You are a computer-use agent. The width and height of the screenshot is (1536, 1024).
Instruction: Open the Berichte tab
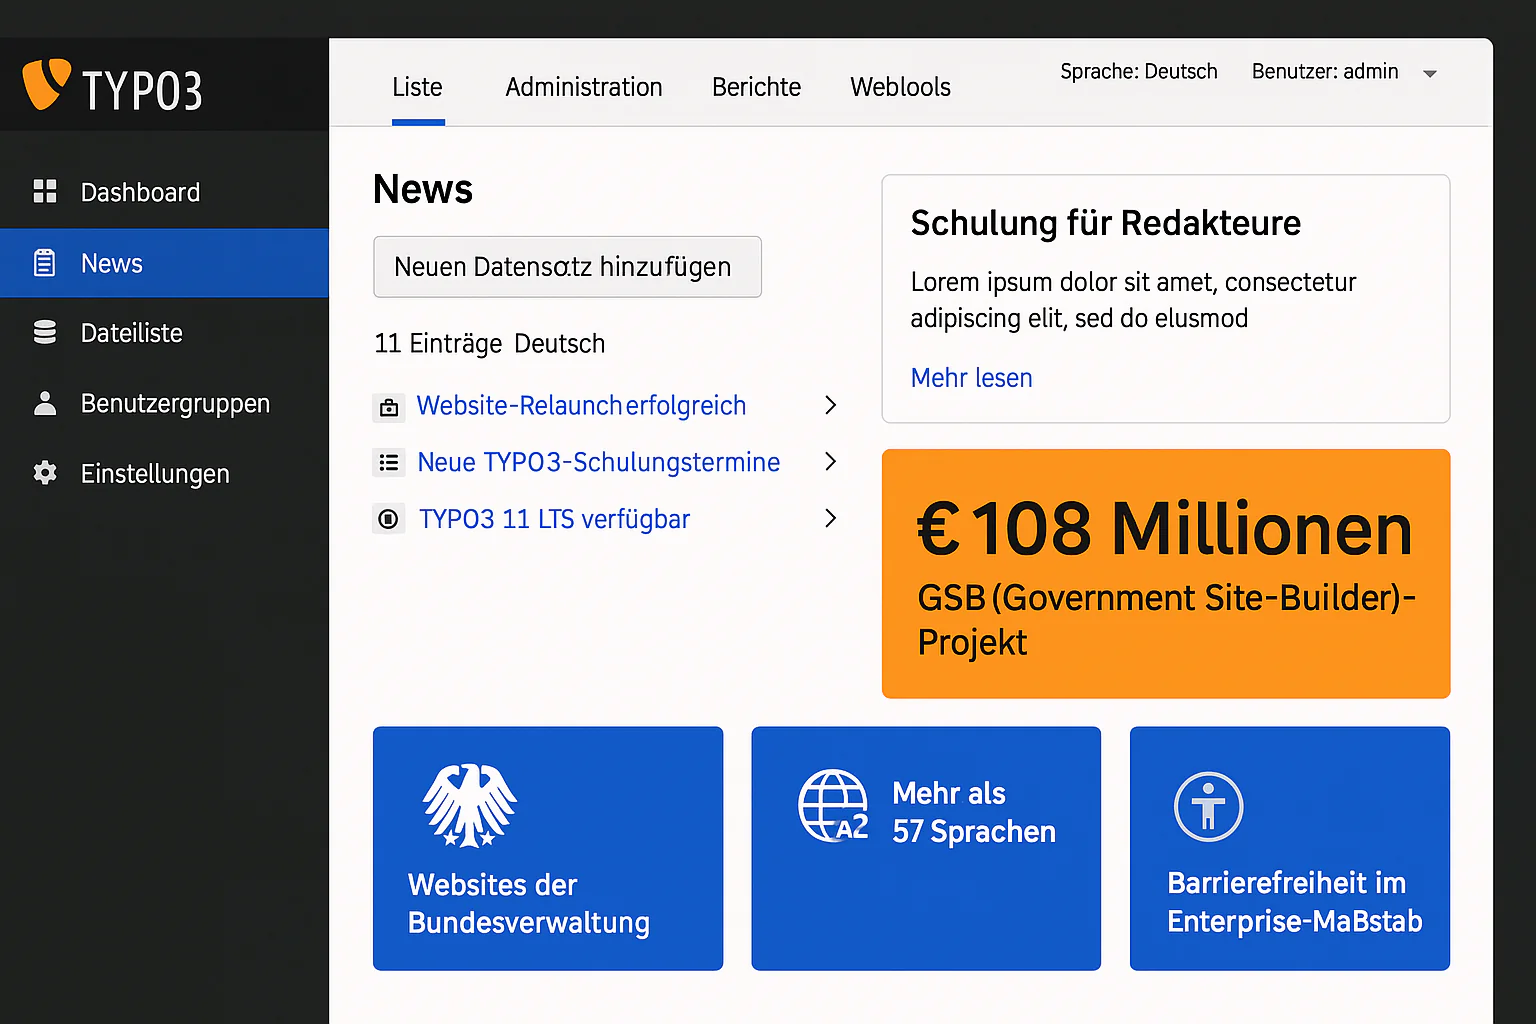[756, 87]
